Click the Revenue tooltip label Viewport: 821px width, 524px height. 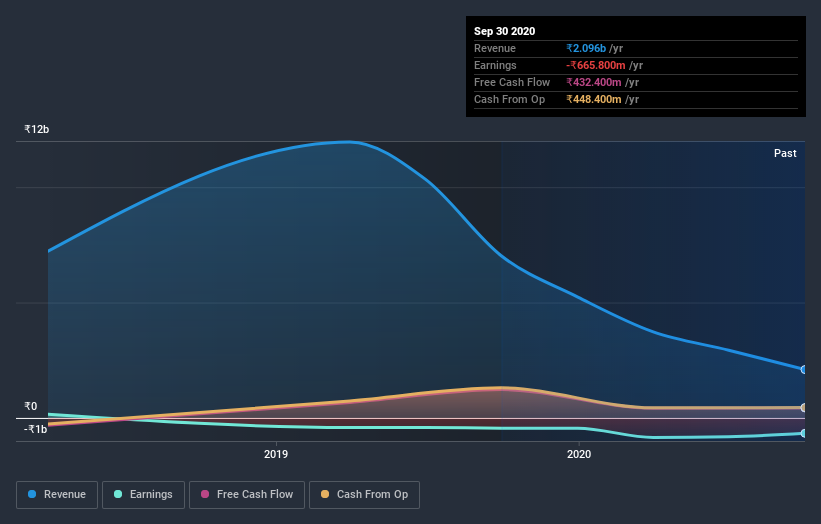(x=495, y=48)
